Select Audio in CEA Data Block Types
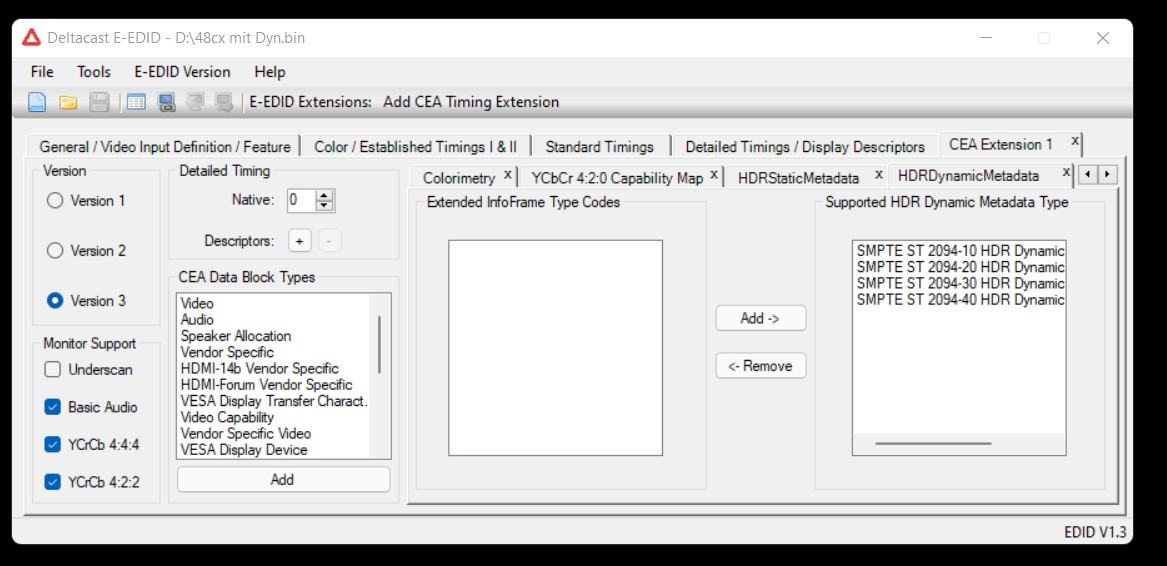 click(x=197, y=319)
